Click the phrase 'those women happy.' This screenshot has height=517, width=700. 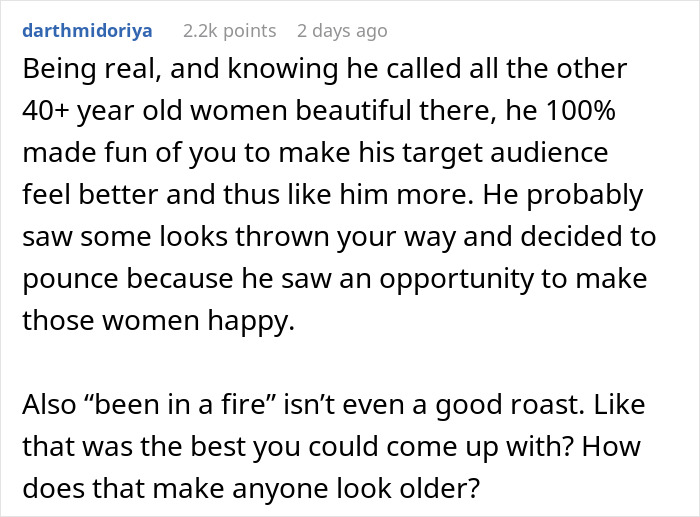point(158,321)
